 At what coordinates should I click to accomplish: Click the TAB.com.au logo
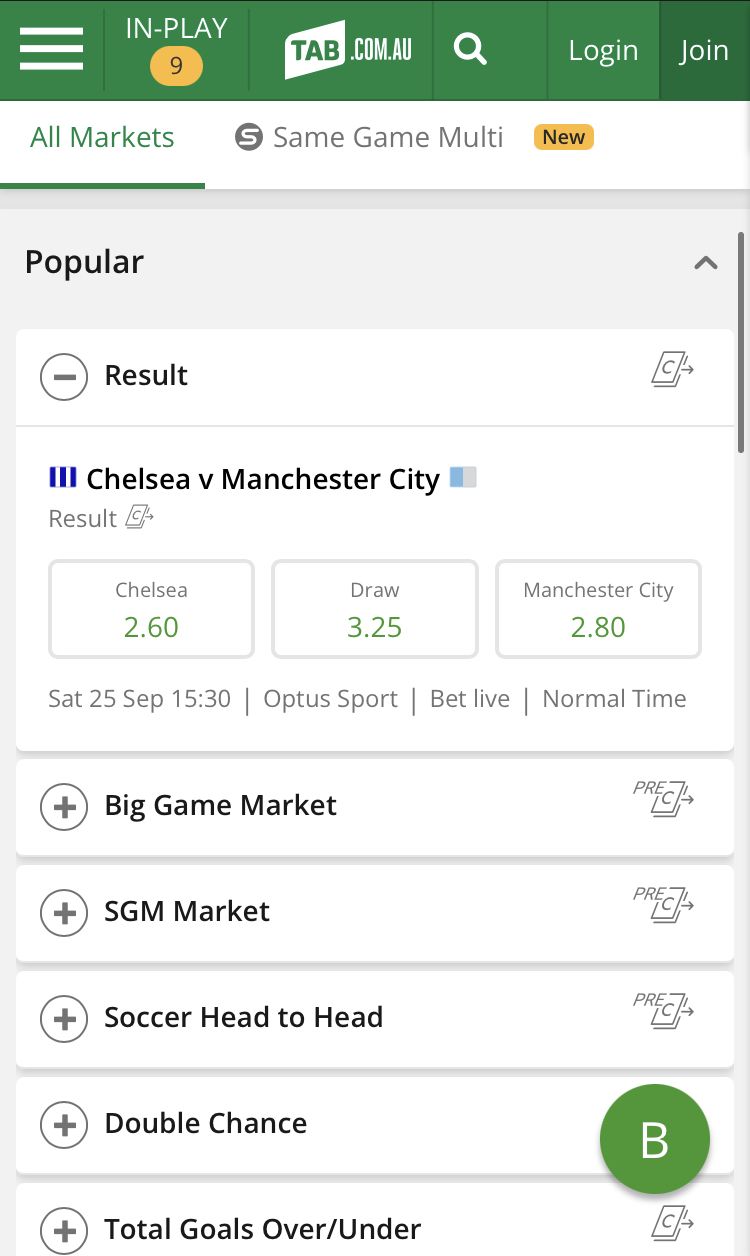348,49
